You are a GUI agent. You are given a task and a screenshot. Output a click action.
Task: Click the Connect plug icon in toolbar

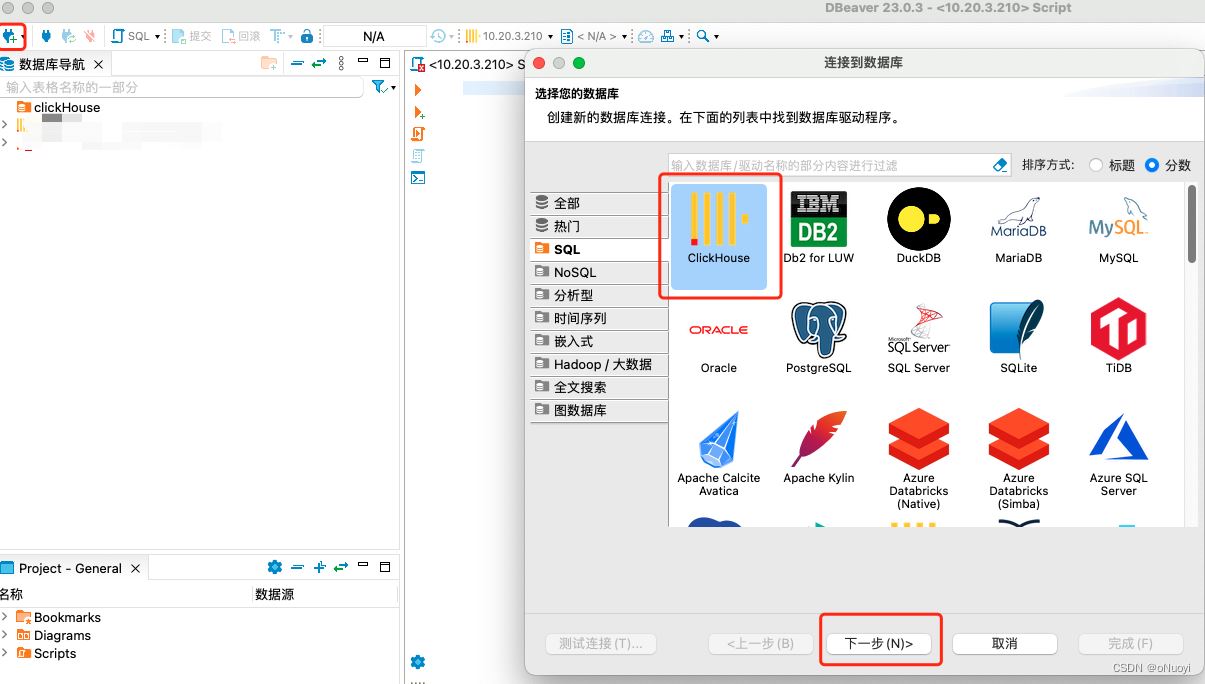pyautogui.click(x=46, y=36)
